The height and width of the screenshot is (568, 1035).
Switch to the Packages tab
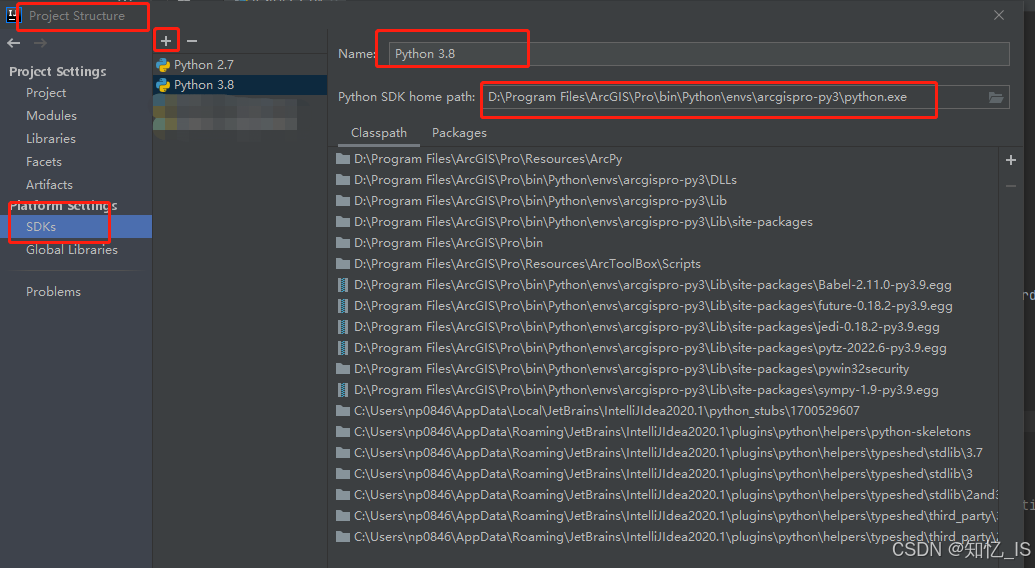coord(459,133)
